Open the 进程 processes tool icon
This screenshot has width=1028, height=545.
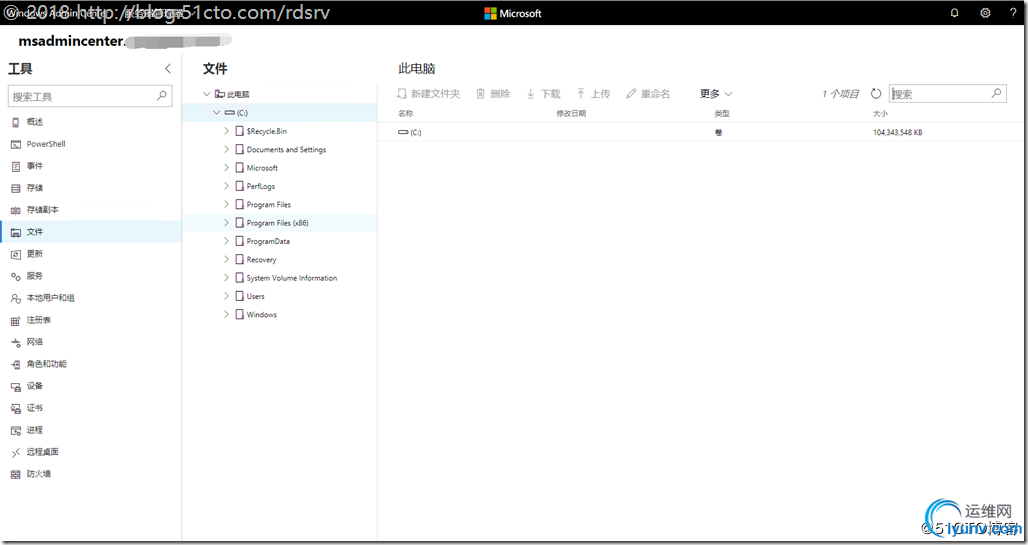[x=16, y=430]
